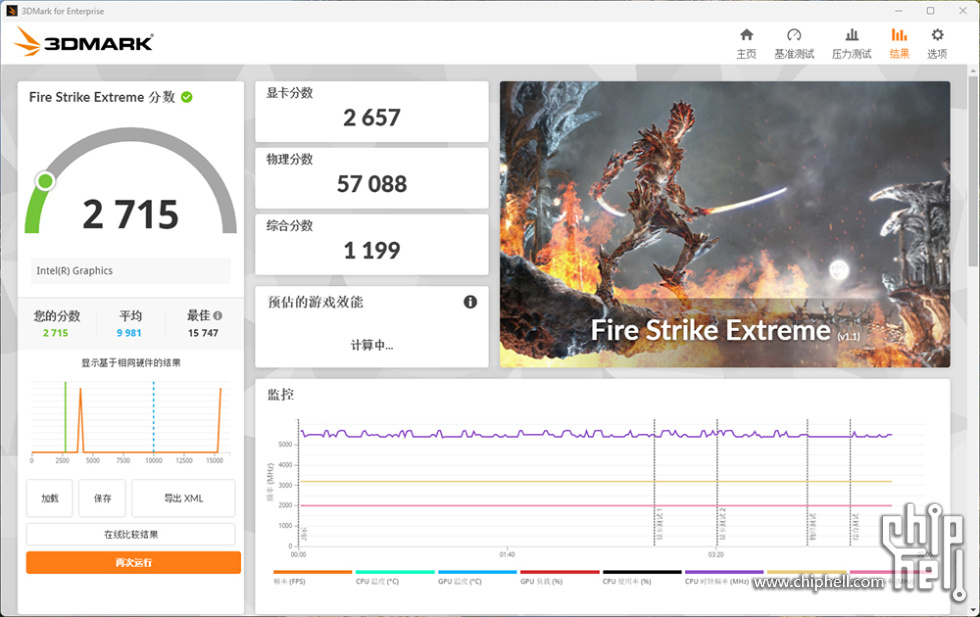
Task: Click the orange 再次运行 run again button
Action: point(133,563)
